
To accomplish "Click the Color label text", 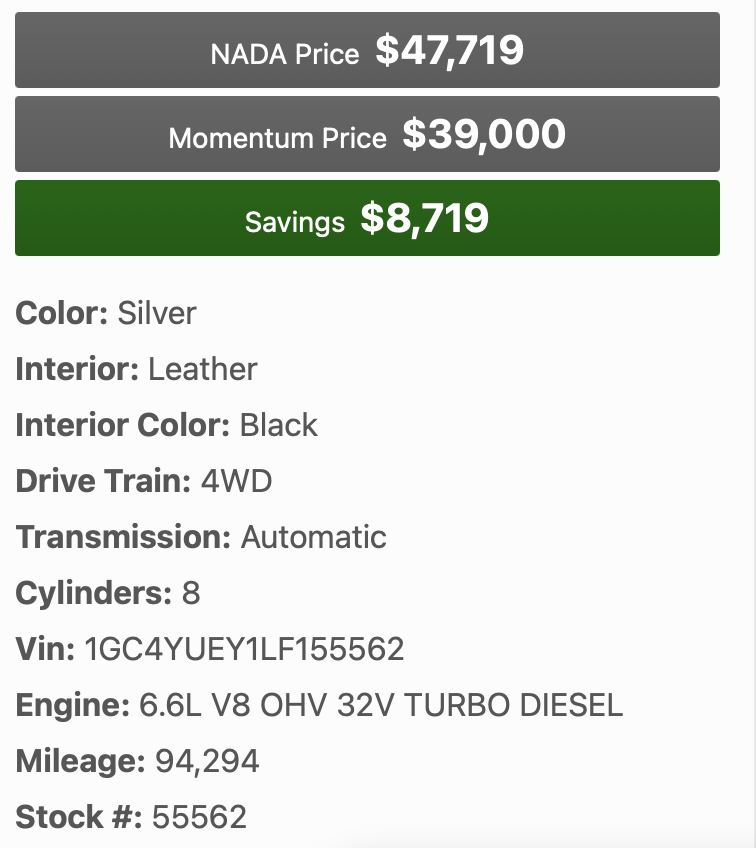I will 61,313.
